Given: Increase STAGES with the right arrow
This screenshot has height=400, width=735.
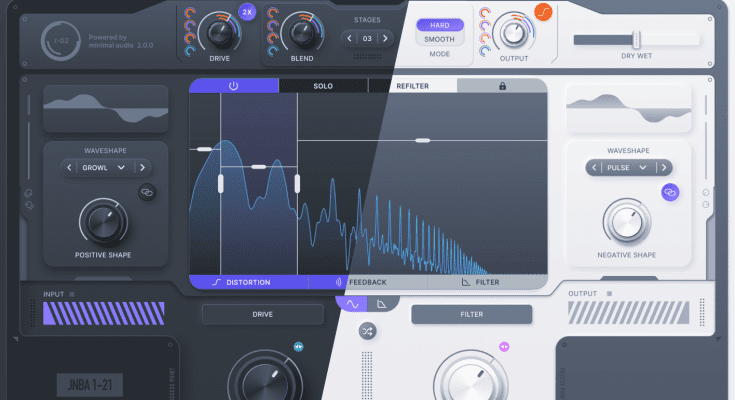Looking at the screenshot, I should [x=387, y=38].
